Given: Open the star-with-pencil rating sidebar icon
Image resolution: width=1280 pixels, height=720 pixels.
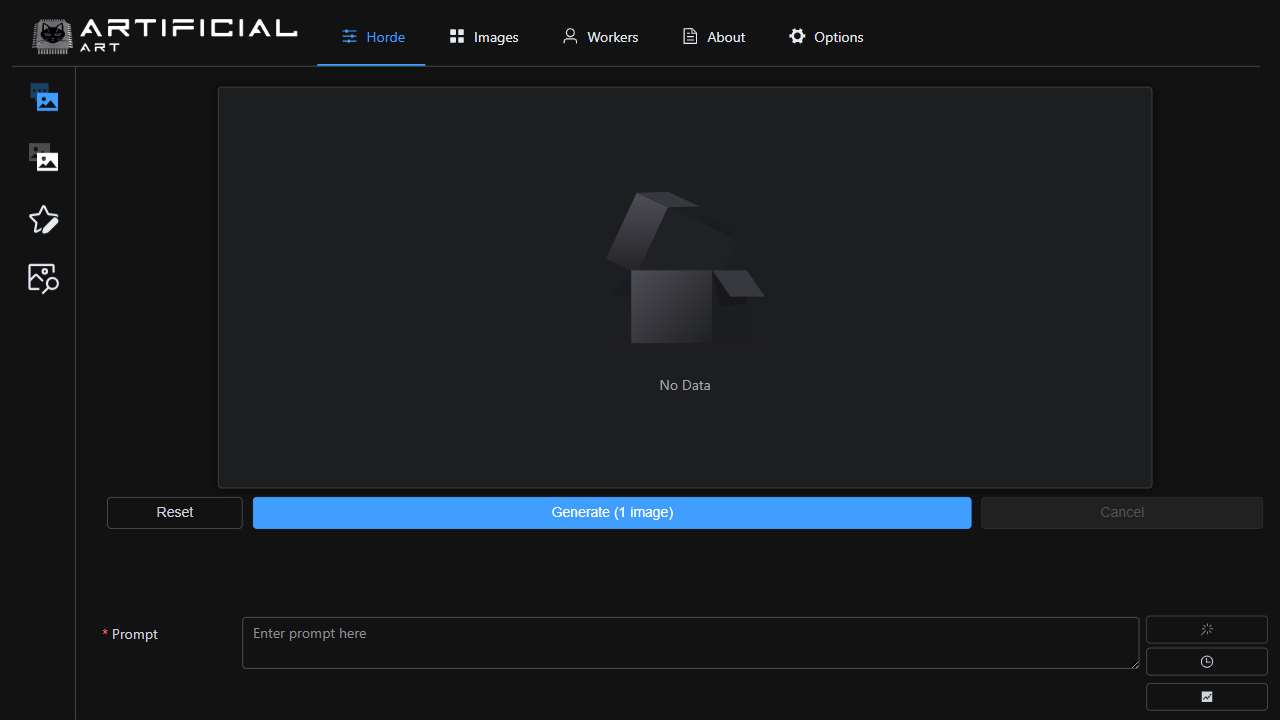Looking at the screenshot, I should pos(44,219).
